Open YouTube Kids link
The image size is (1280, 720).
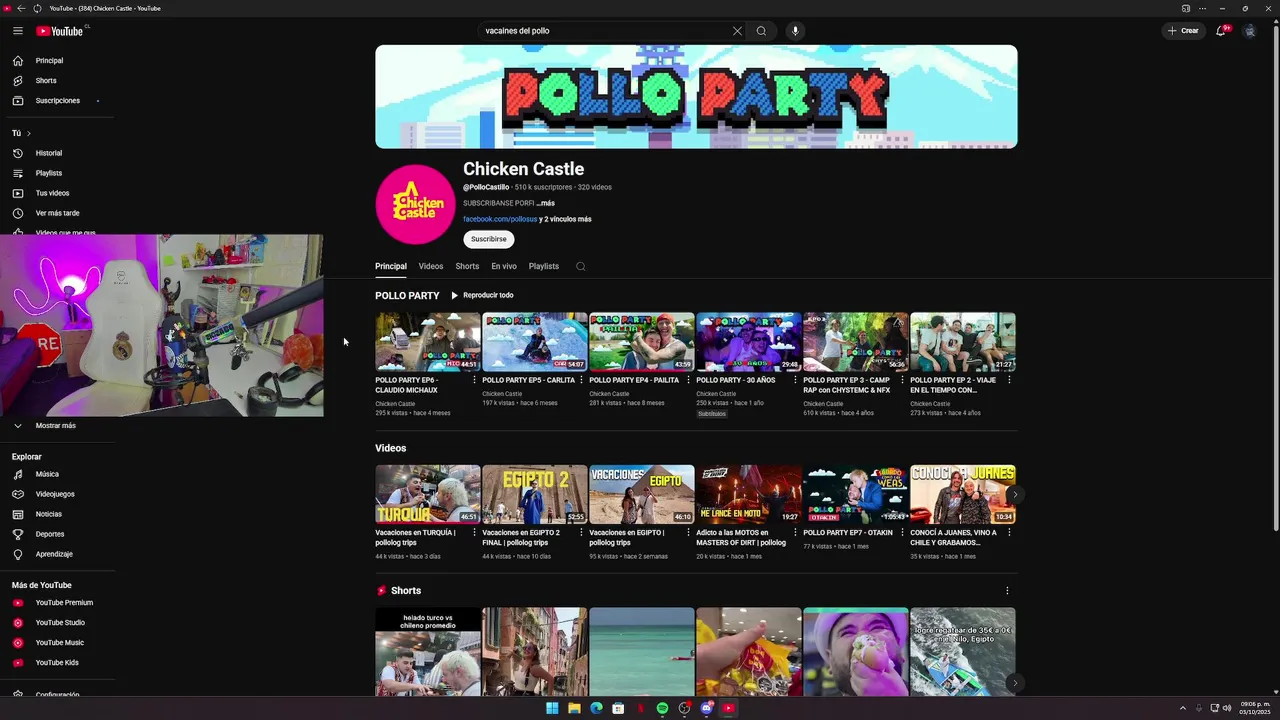57,663
